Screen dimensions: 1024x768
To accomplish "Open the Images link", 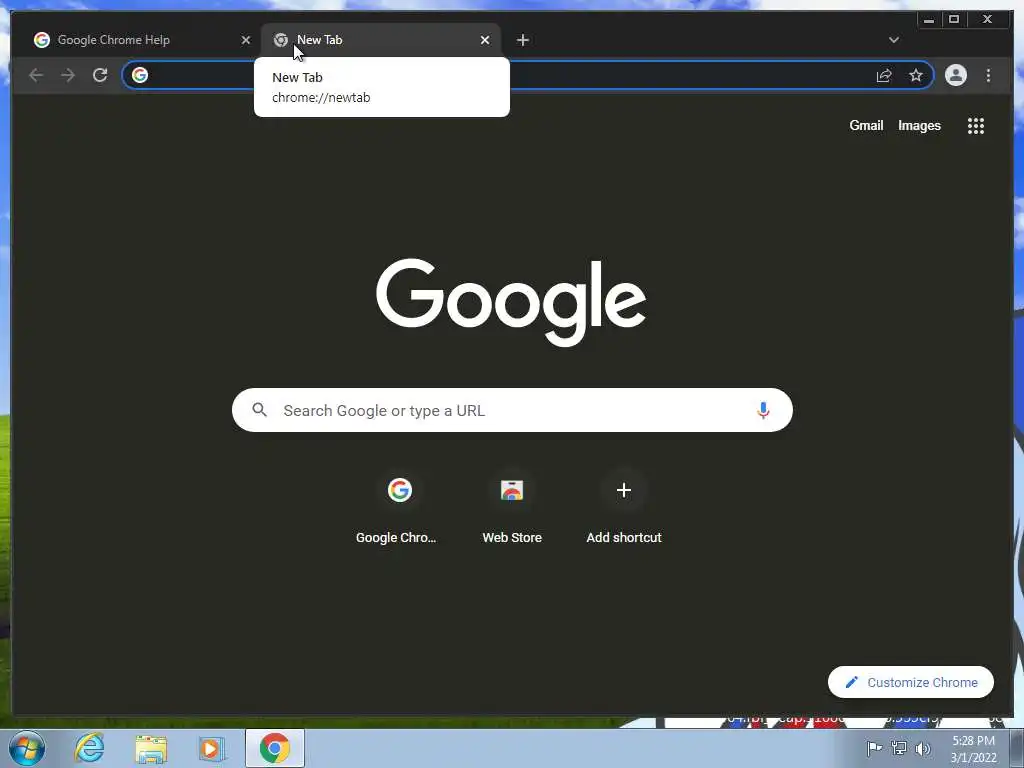I will [919, 125].
